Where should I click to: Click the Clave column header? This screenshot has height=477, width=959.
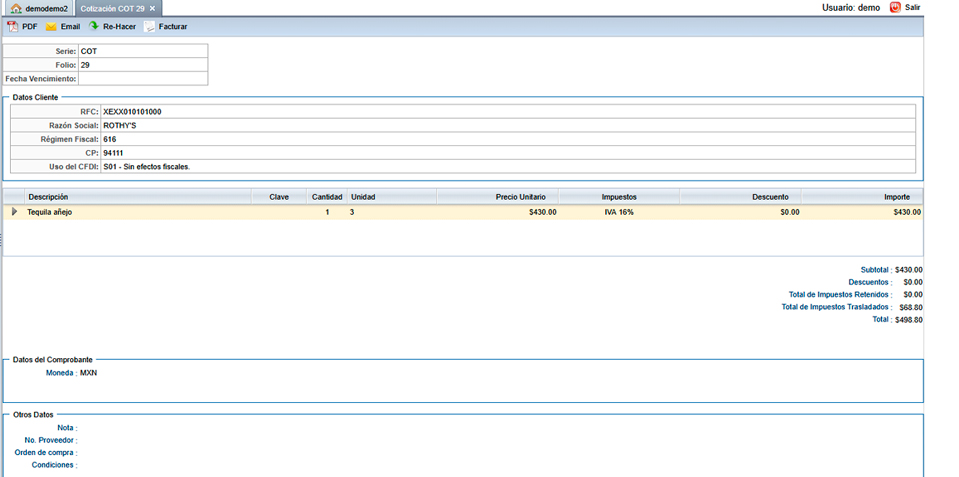pyautogui.click(x=279, y=197)
